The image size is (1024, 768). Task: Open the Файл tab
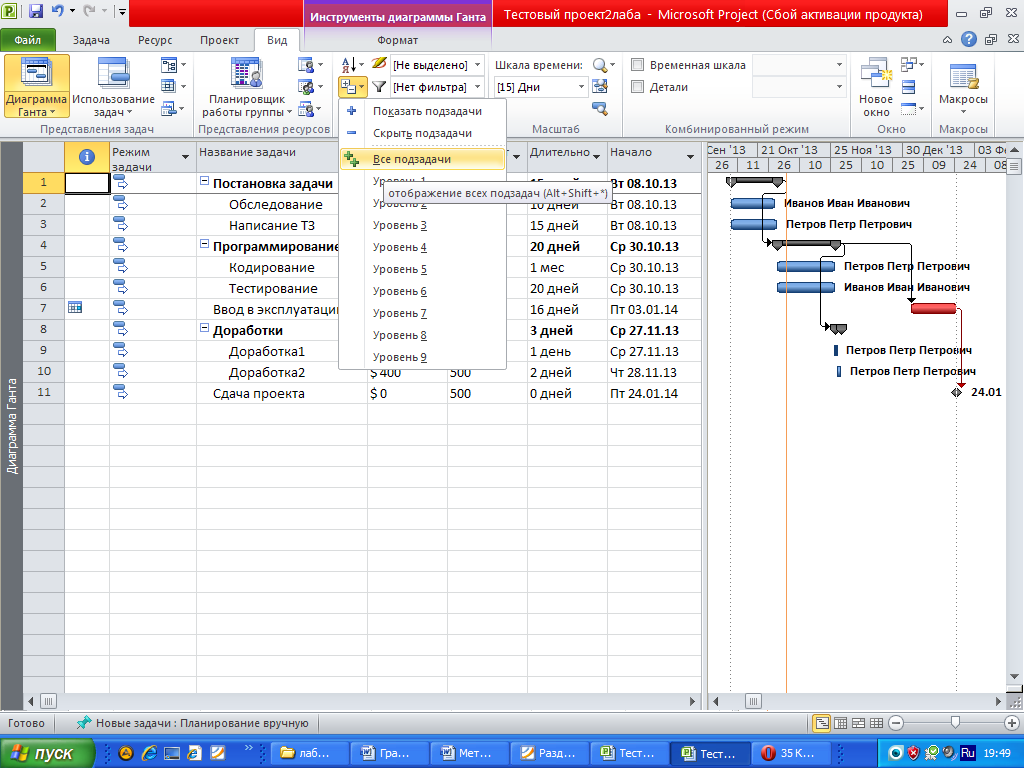click(x=27, y=40)
